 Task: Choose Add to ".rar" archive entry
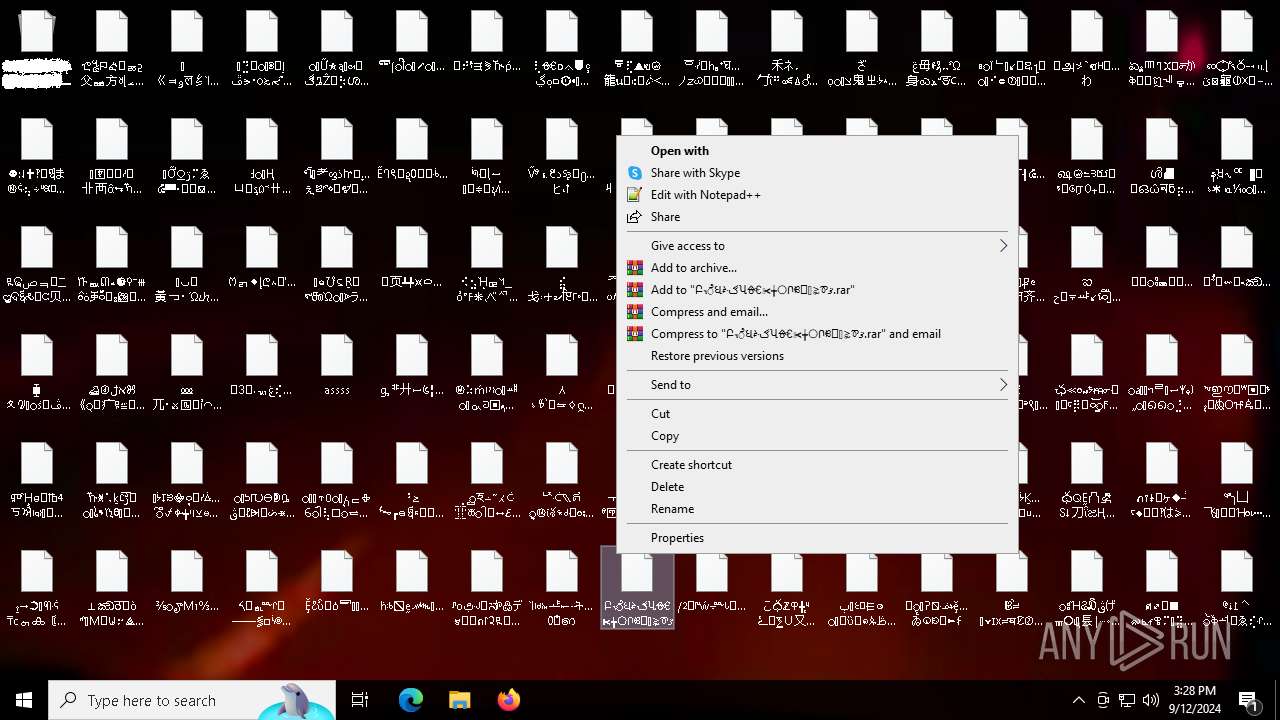[817, 290]
